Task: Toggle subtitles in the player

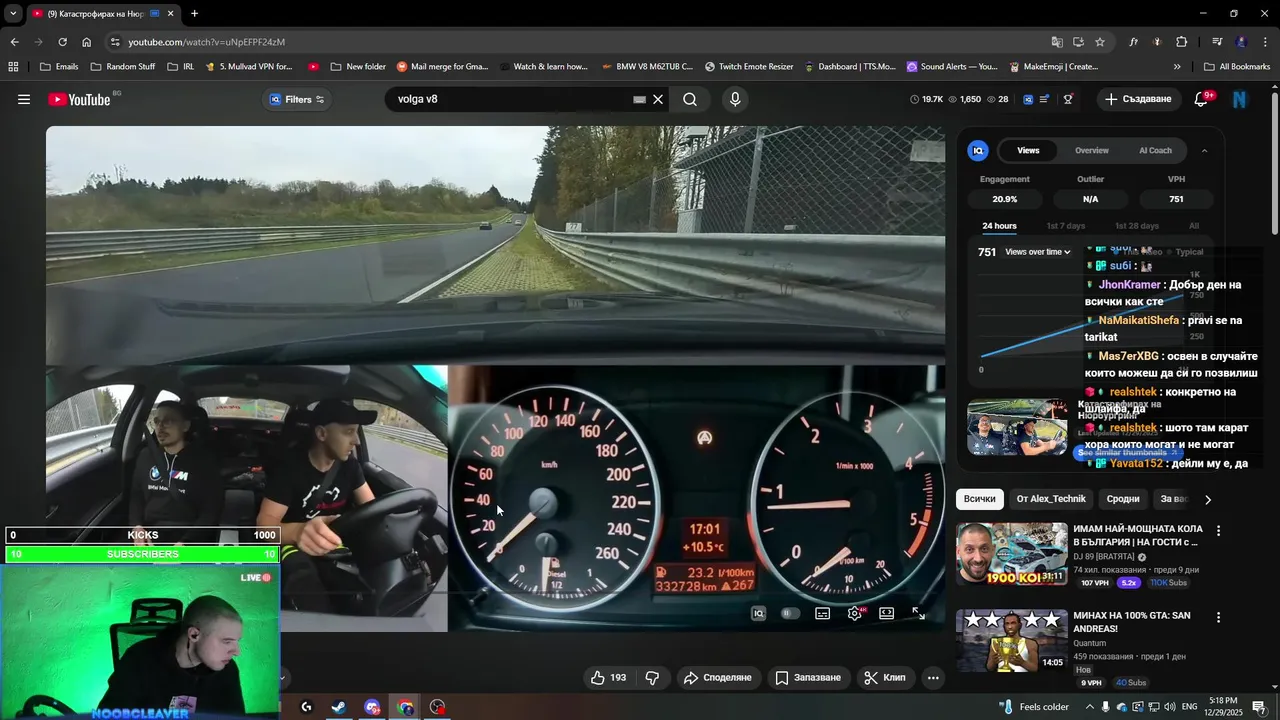Action: 822,613
